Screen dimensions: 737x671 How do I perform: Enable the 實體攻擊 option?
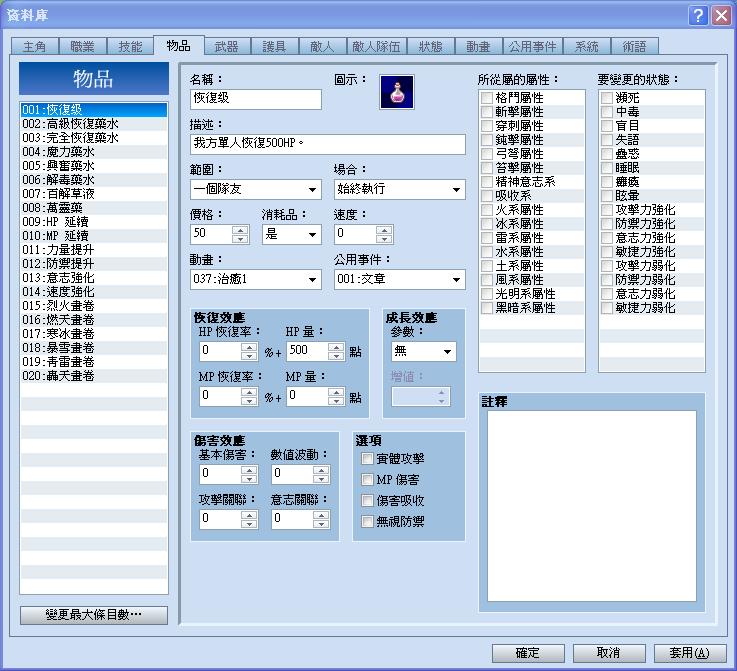(367, 459)
